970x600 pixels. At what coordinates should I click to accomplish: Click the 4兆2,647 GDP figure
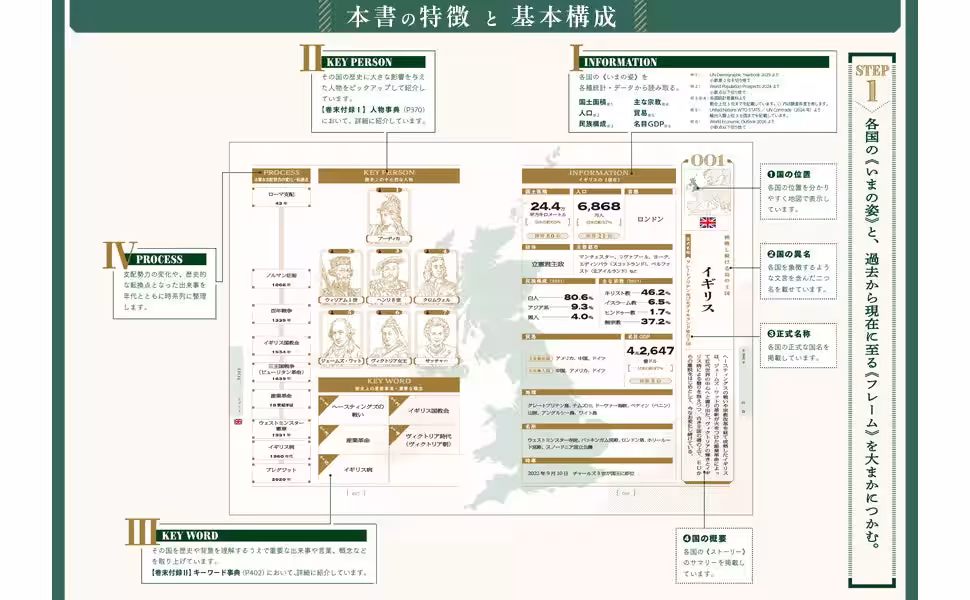(x=650, y=351)
